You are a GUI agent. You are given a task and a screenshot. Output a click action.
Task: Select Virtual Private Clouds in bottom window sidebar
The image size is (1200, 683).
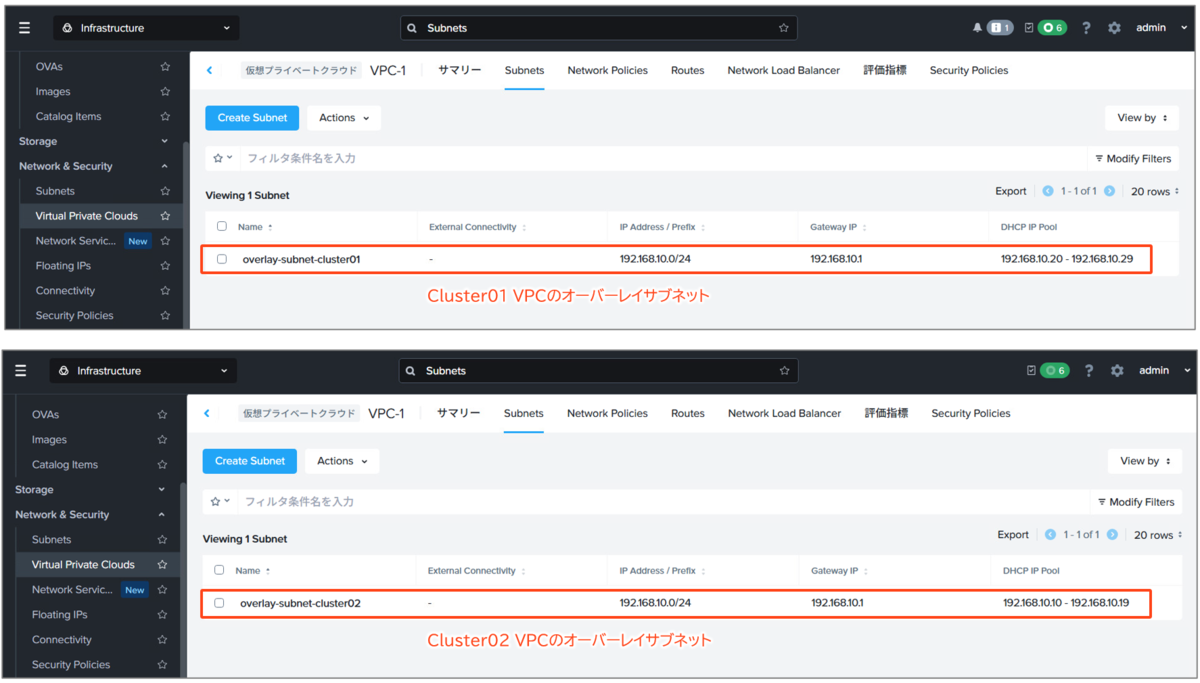click(83, 565)
